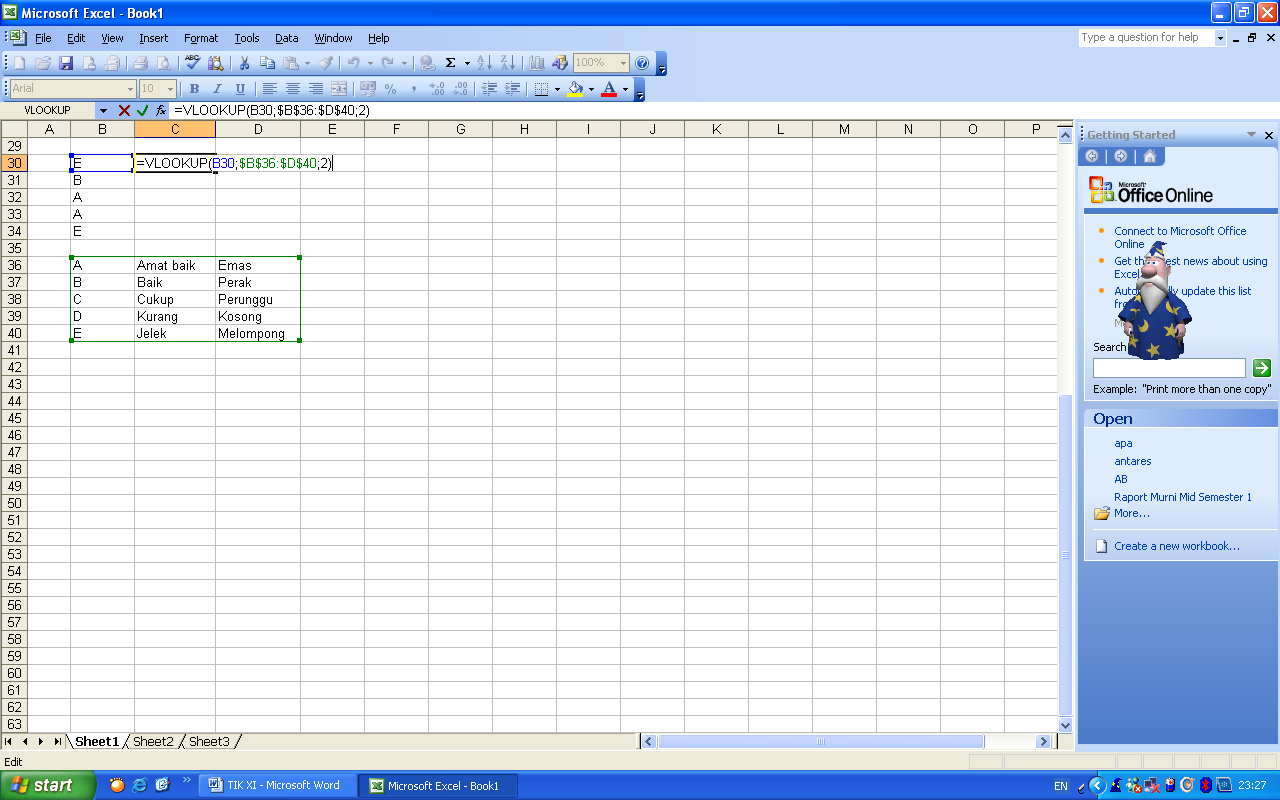1280x800 pixels.
Task: Open the recent file 'antares'
Action: [1133, 461]
